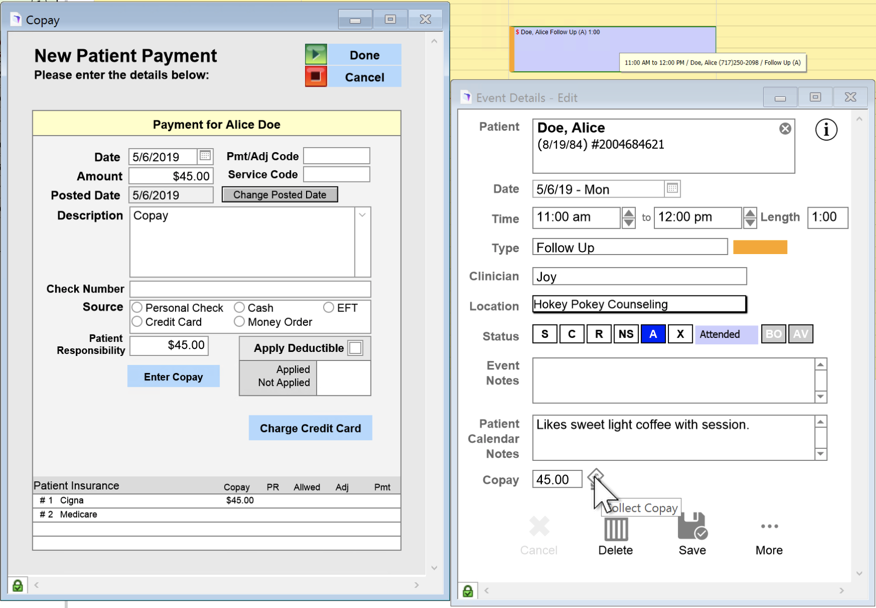Click the orange appointment type color swatch
Screen dimensions: 876x608
pos(760,247)
